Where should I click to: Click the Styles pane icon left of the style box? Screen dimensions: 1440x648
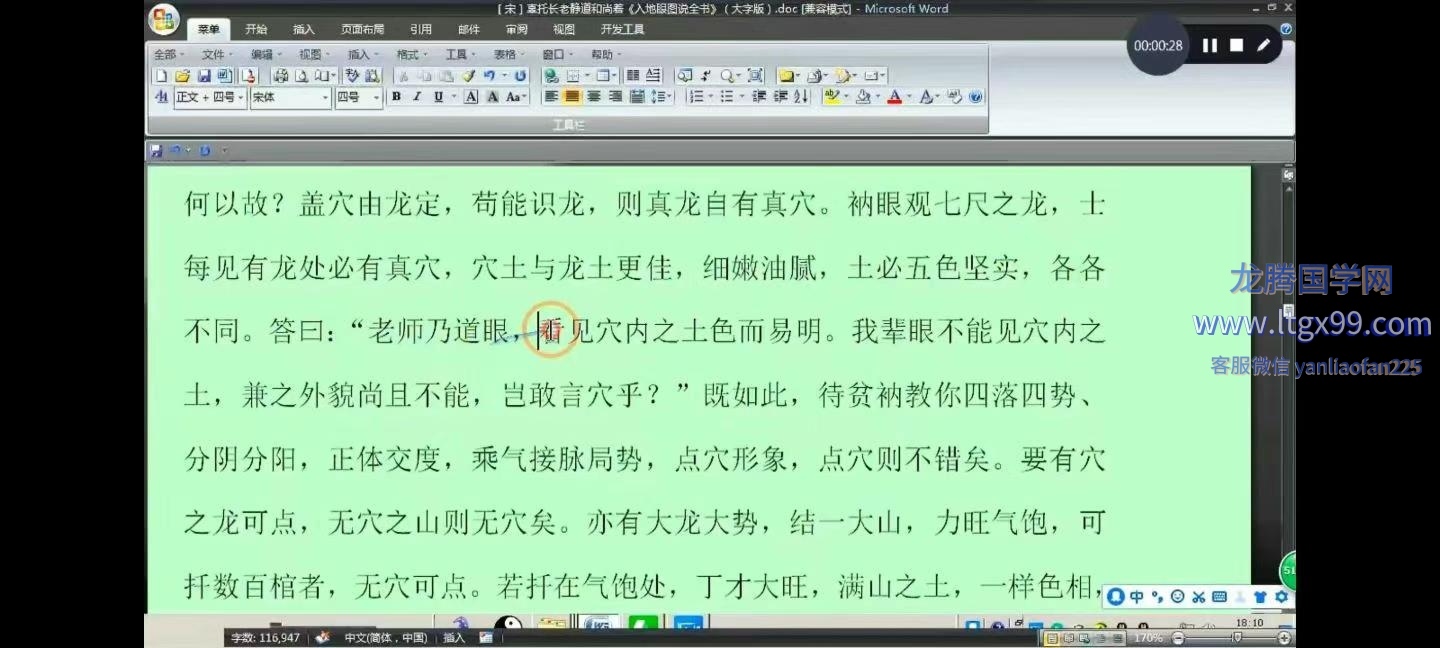coord(161,97)
